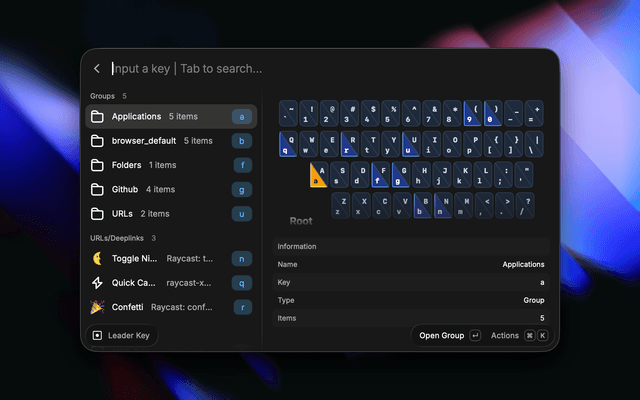Click the 'Toggle Ni...' deeplink name
This screenshot has height=400, width=640.
click(x=134, y=258)
